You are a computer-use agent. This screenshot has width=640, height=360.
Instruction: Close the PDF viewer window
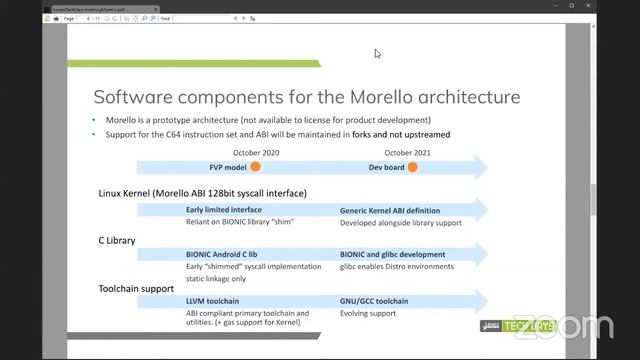click(588, 6)
